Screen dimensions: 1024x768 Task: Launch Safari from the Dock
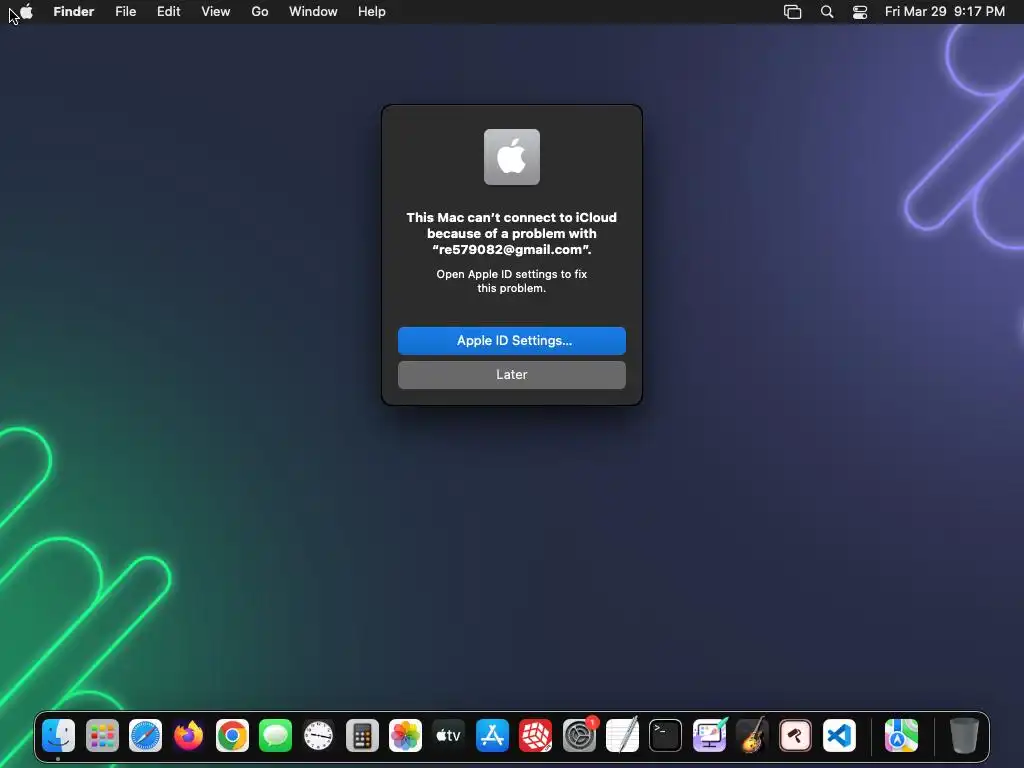pos(145,736)
